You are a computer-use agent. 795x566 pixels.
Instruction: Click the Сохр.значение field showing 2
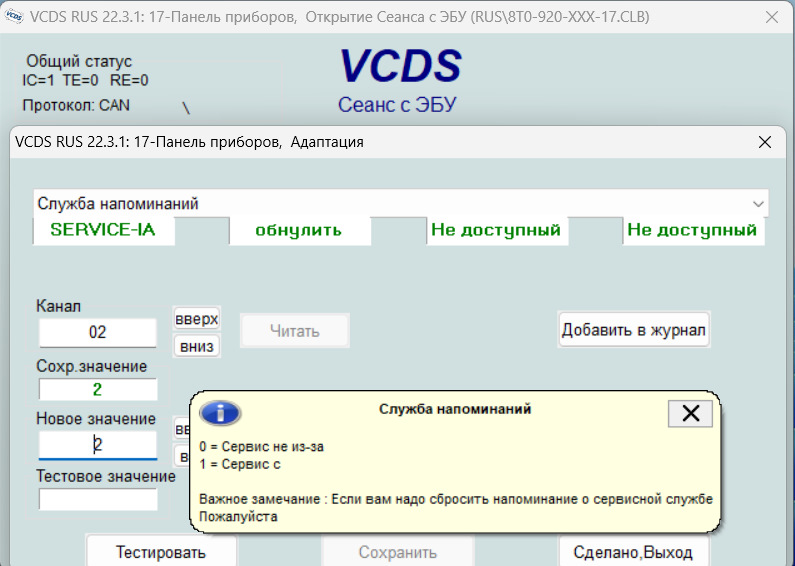pos(97,390)
